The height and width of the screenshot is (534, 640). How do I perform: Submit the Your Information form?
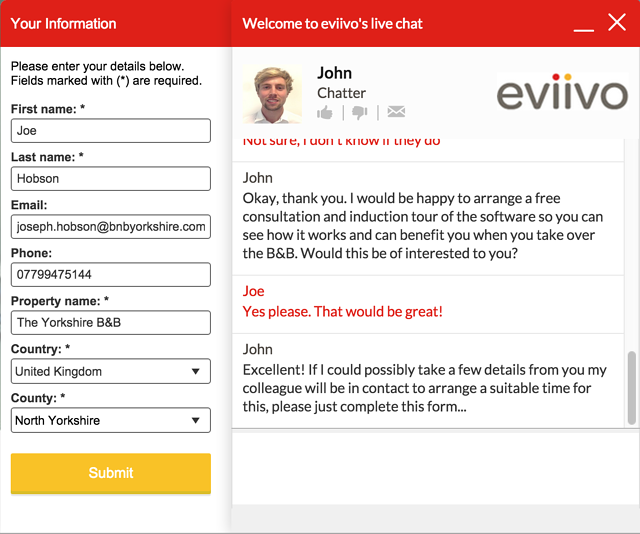111,473
